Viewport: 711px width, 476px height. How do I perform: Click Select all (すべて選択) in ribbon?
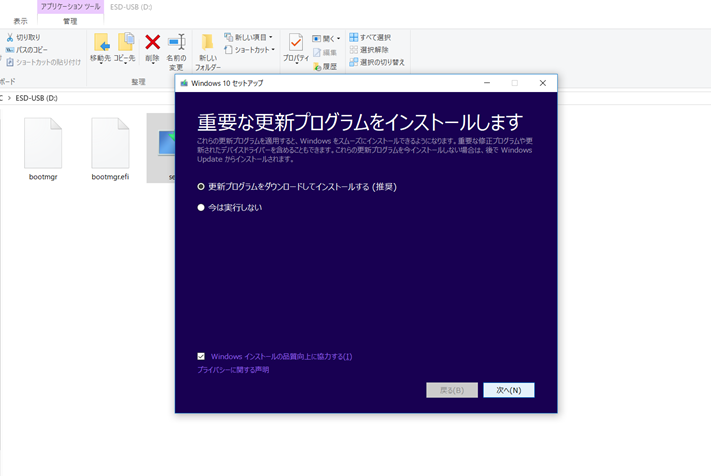[370, 38]
